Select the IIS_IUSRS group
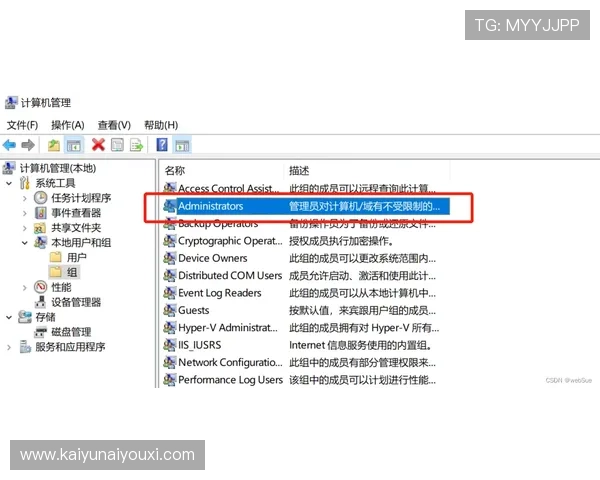 (x=199, y=345)
